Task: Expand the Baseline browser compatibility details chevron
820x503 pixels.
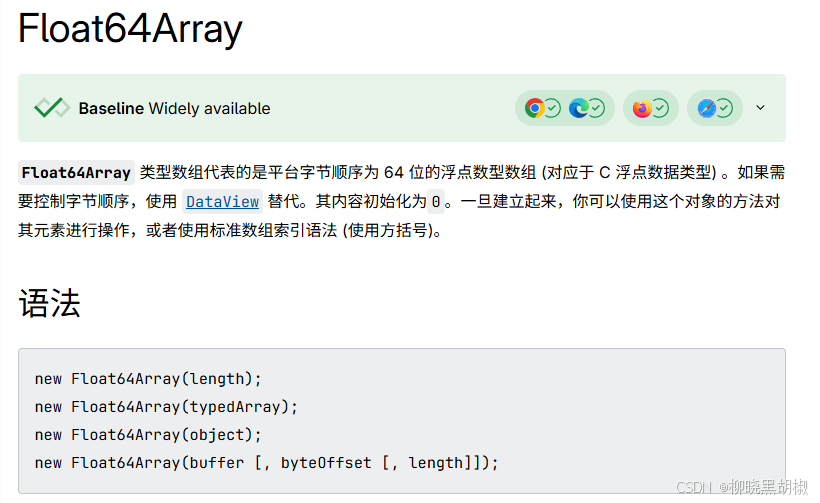Action: tap(760, 108)
